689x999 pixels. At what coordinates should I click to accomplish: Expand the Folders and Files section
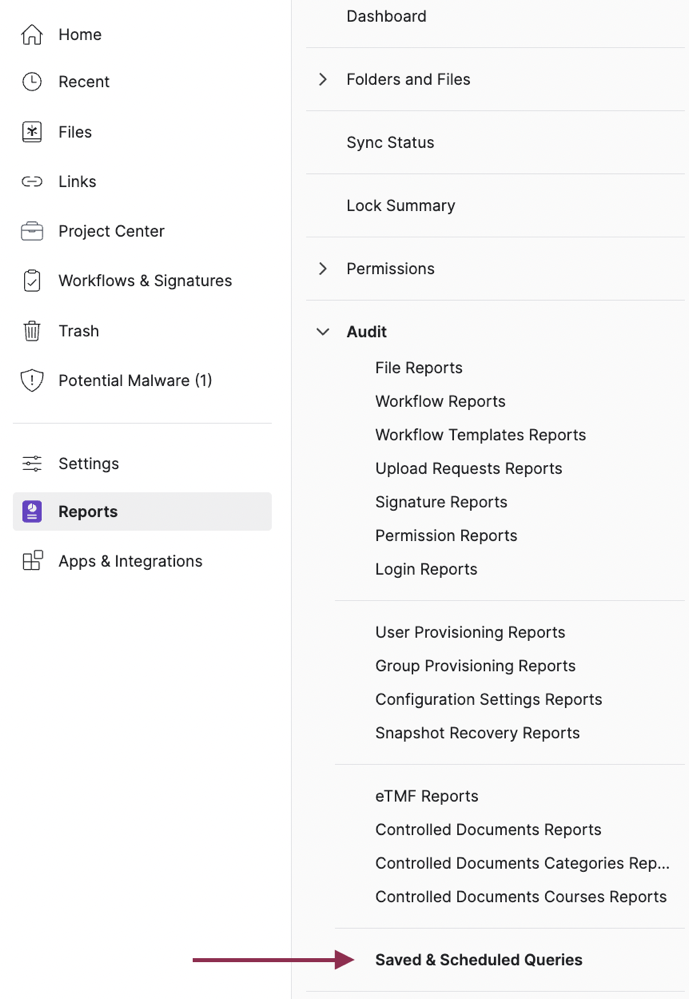[x=323, y=79]
